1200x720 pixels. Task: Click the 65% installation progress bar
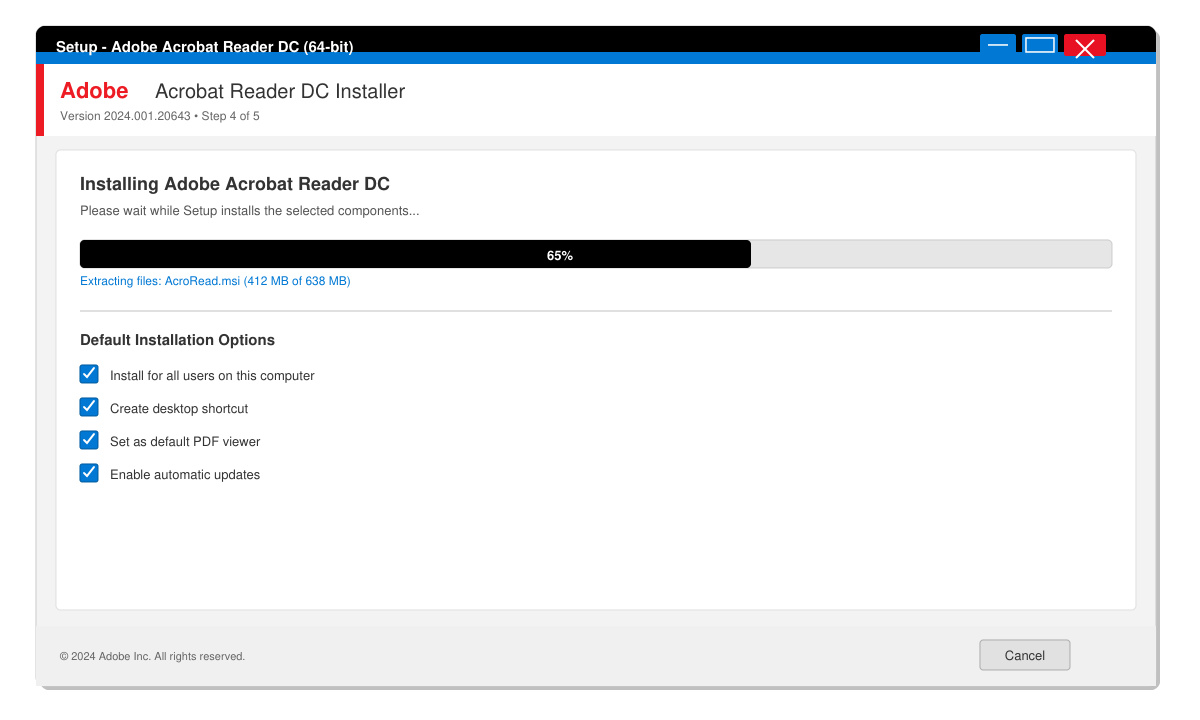(x=596, y=254)
